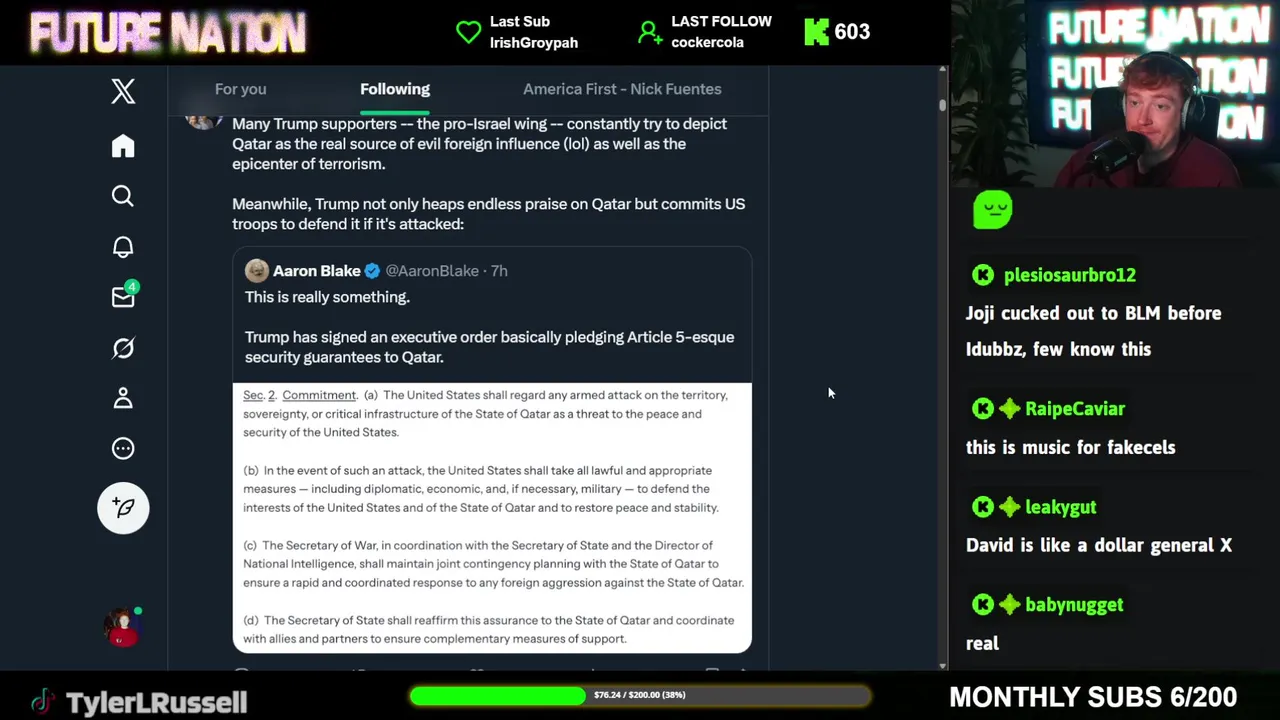
Task: Open Notifications bell icon
Action: click(x=123, y=247)
